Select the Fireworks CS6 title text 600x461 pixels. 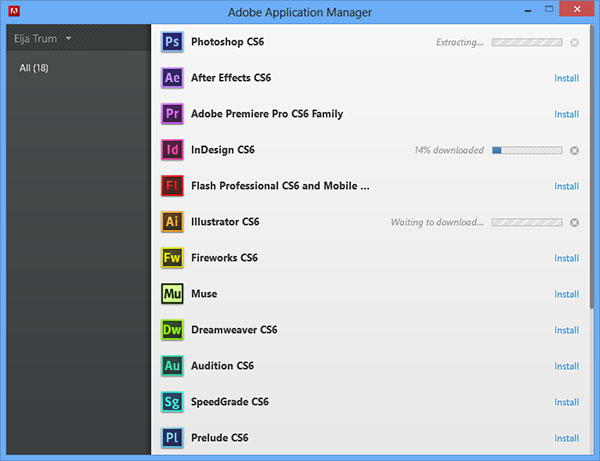(x=225, y=257)
